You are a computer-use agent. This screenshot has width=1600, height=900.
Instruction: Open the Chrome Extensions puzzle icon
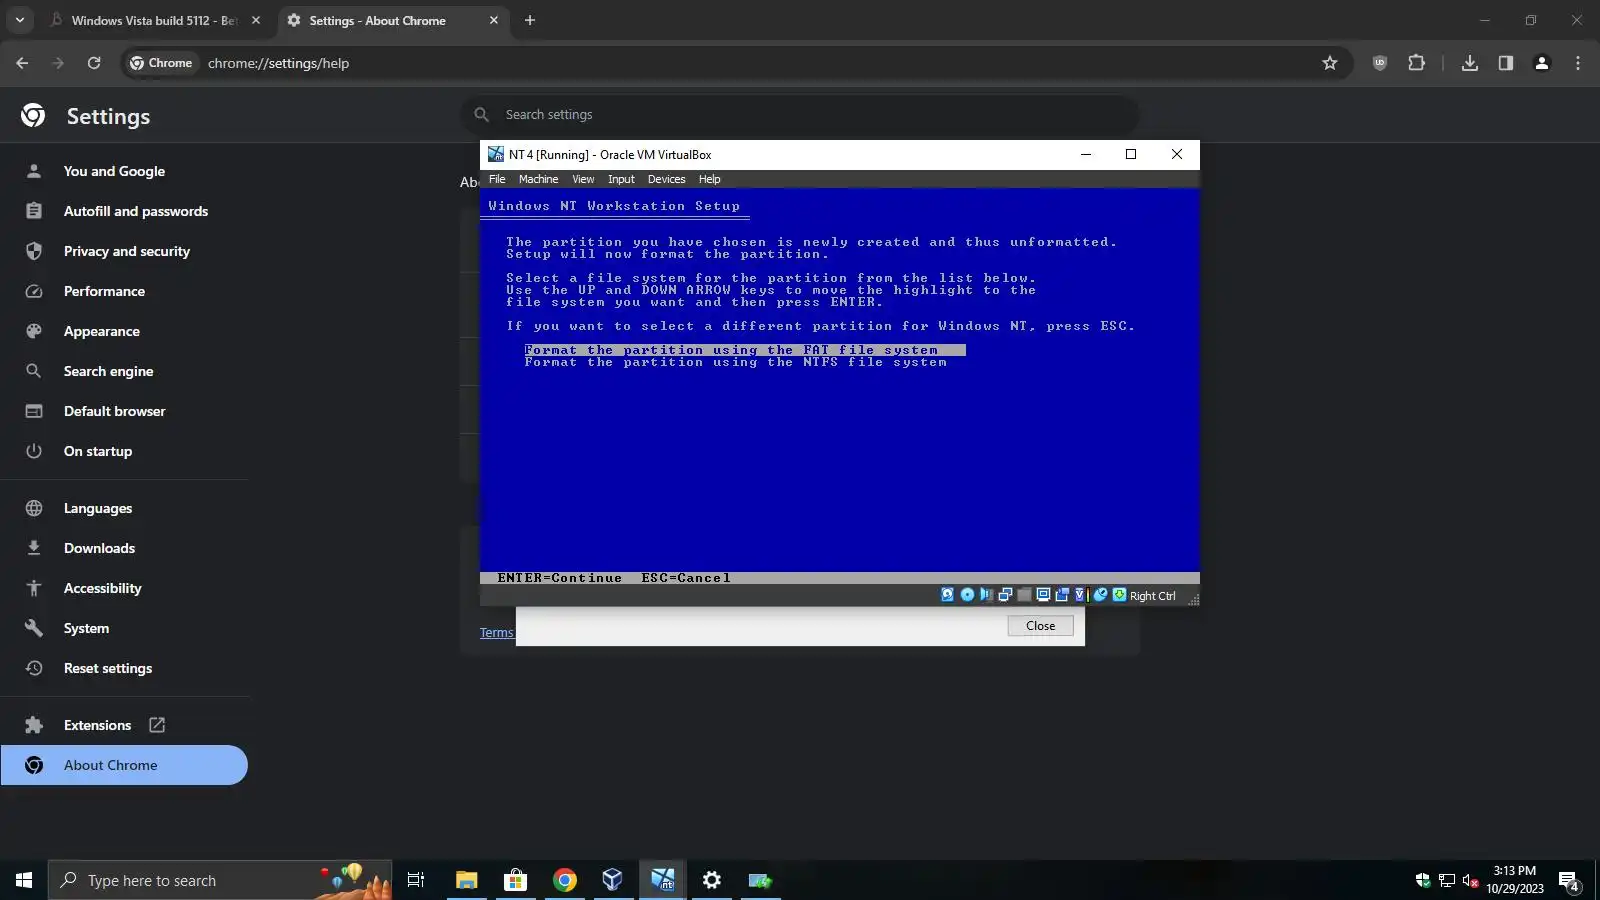[1416, 63]
